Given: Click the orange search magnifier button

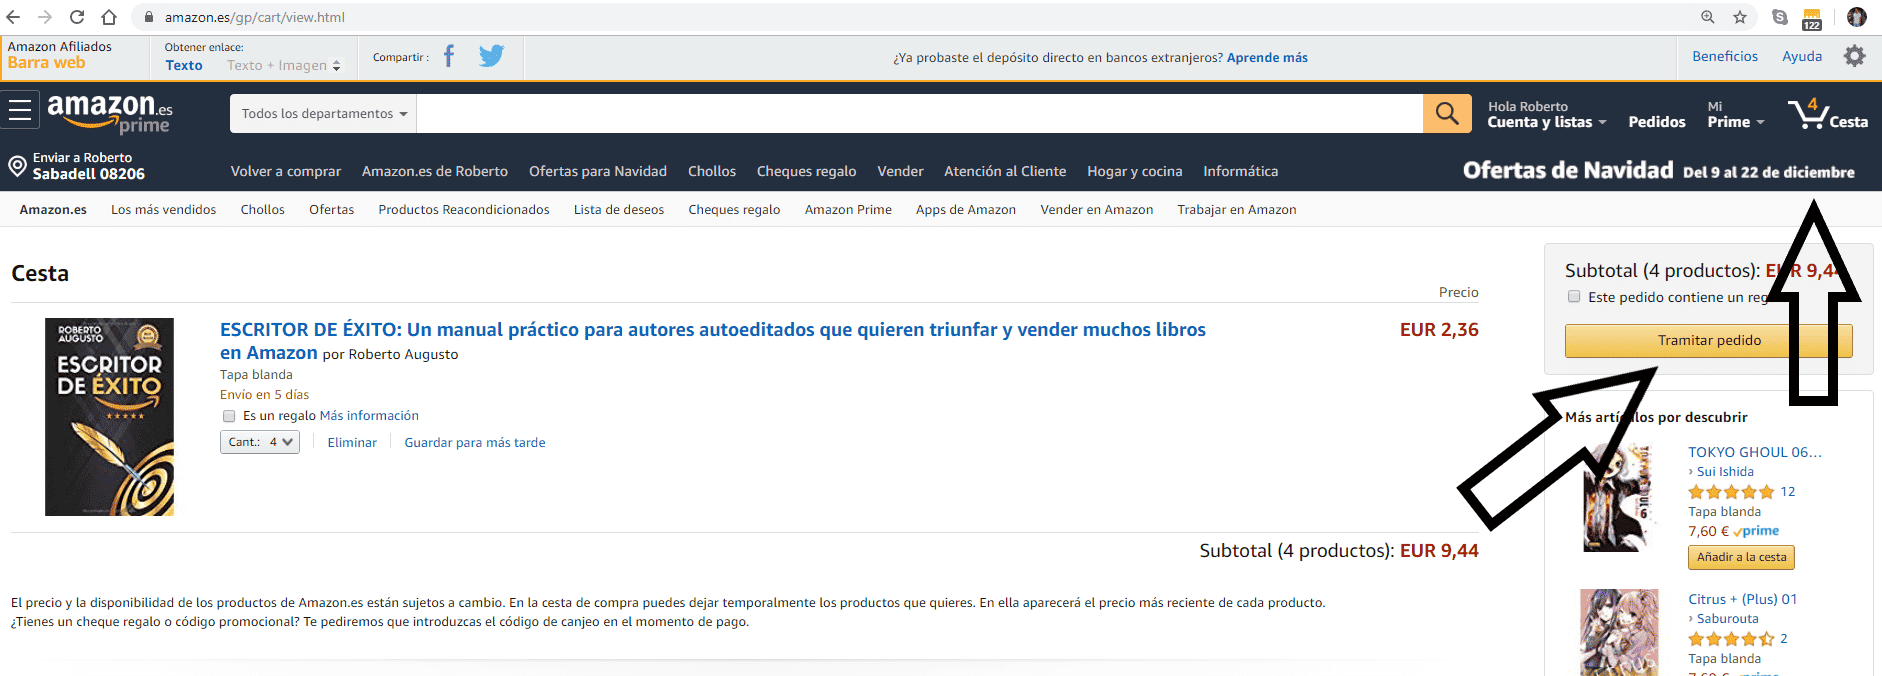Looking at the screenshot, I should tap(1447, 113).
